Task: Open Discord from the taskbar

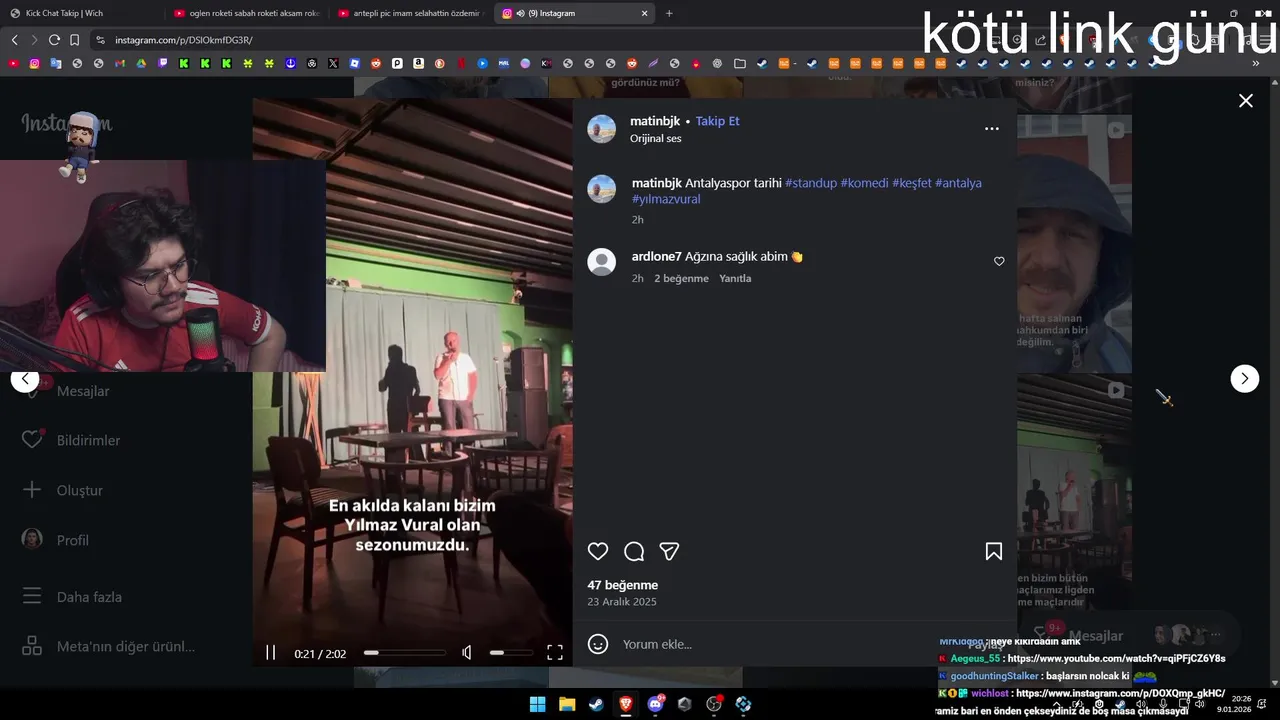Action: (655, 704)
